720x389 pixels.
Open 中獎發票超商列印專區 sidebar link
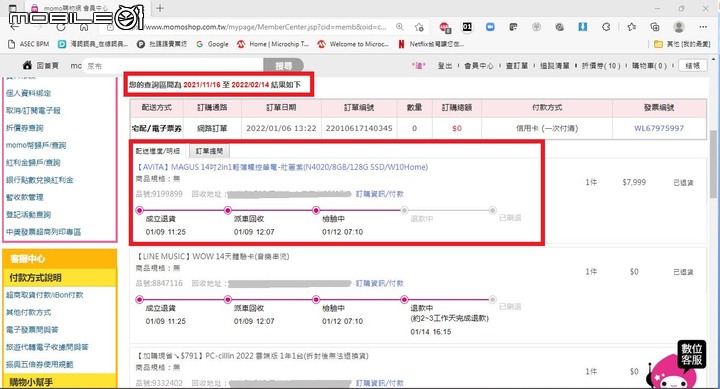pyautogui.click(x=43, y=232)
